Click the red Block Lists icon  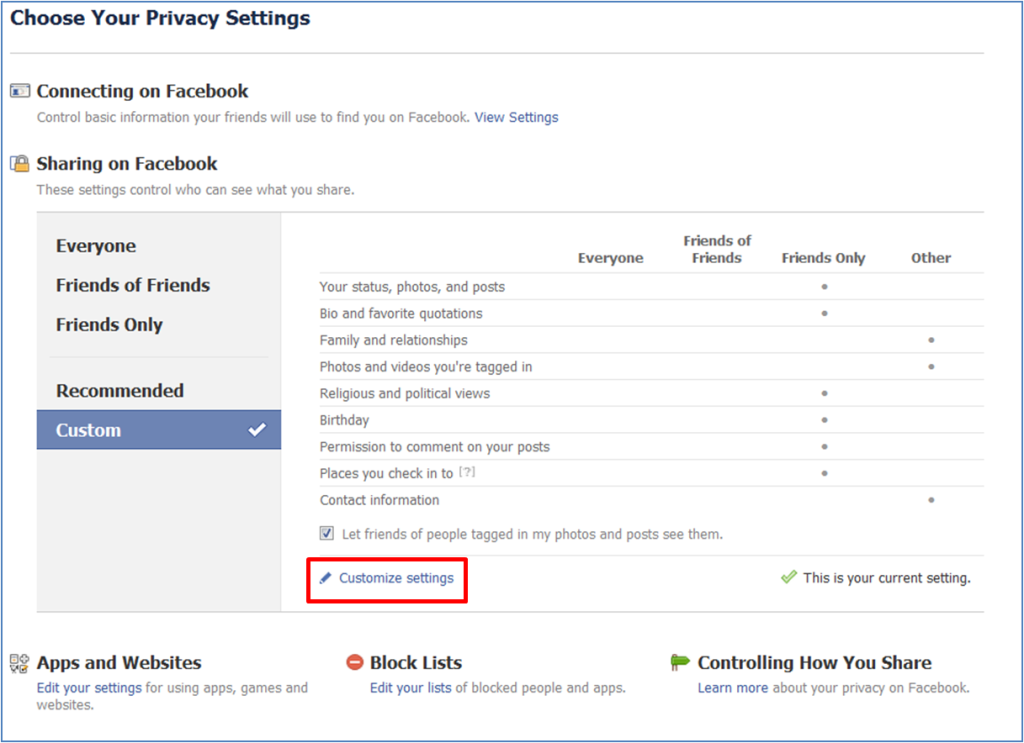[x=354, y=663]
